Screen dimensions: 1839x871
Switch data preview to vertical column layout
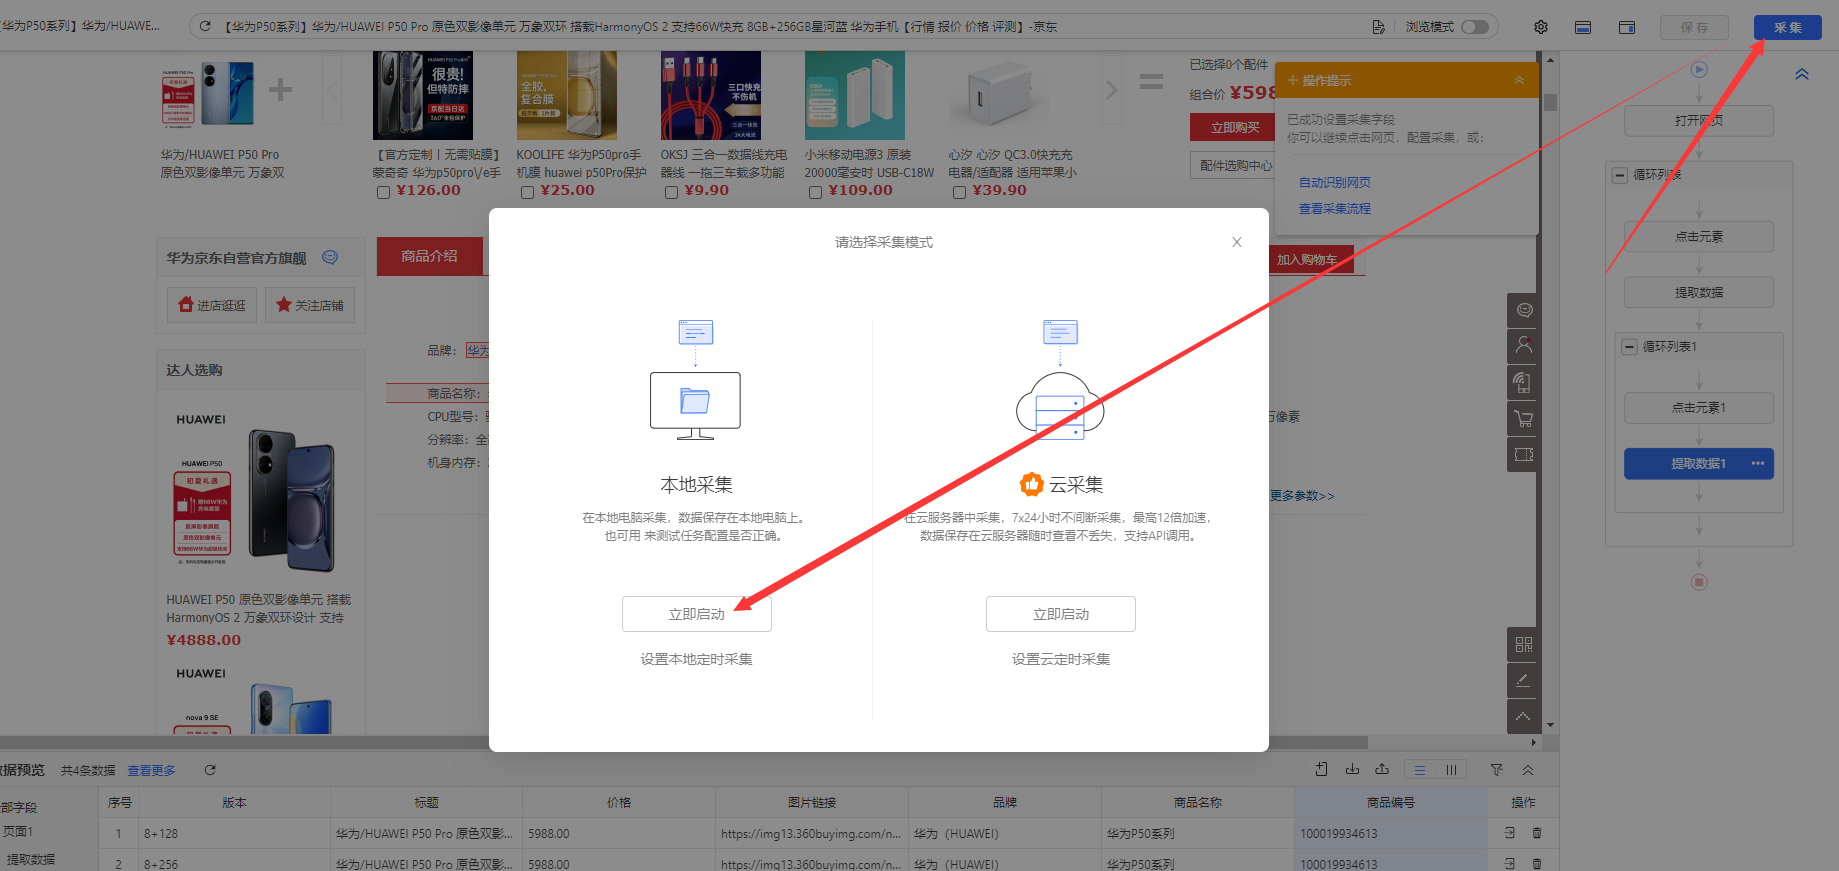click(x=1451, y=770)
